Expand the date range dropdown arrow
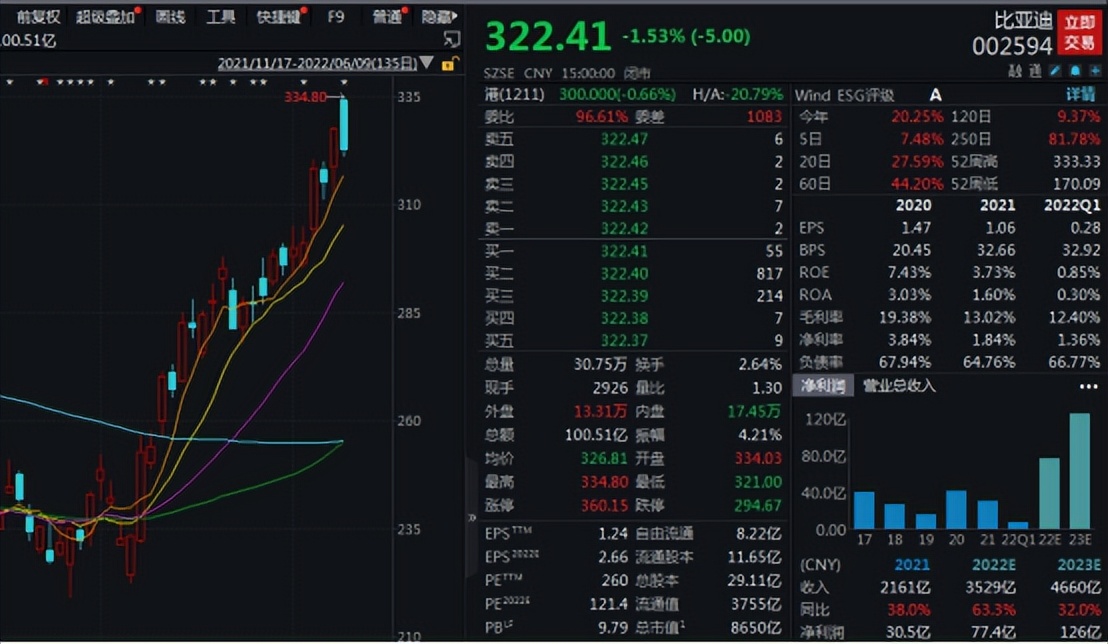 tap(428, 64)
